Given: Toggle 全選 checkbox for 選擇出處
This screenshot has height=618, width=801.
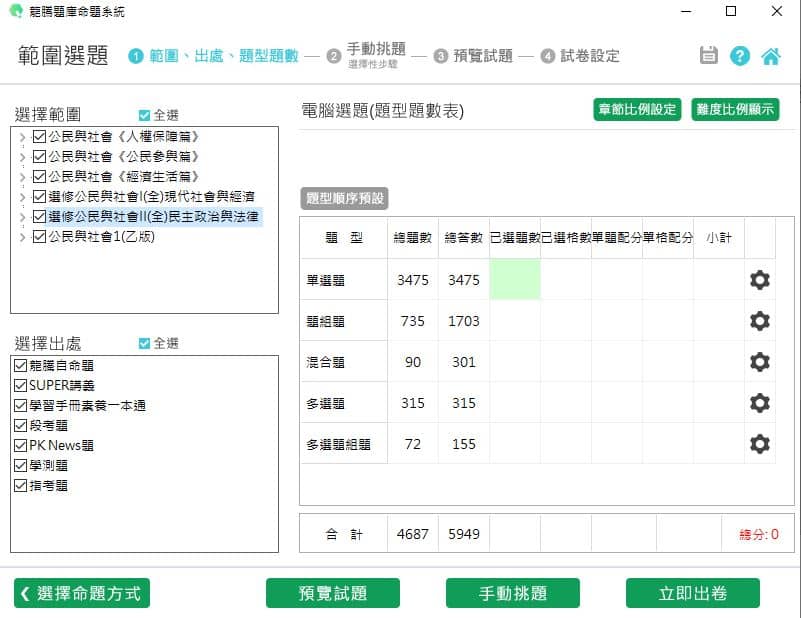Looking at the screenshot, I should (144, 343).
